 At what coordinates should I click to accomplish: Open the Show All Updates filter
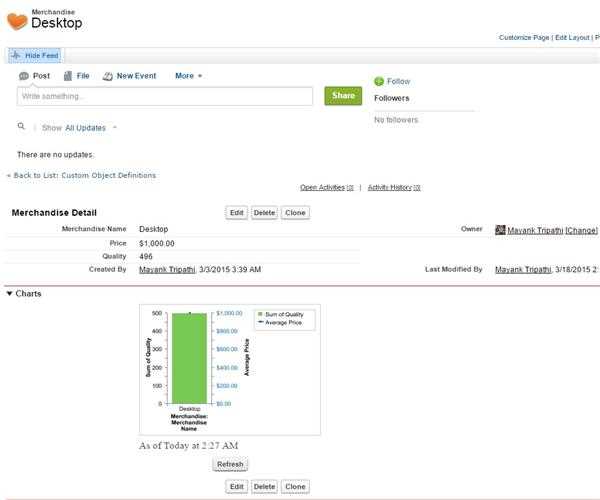(x=91, y=128)
